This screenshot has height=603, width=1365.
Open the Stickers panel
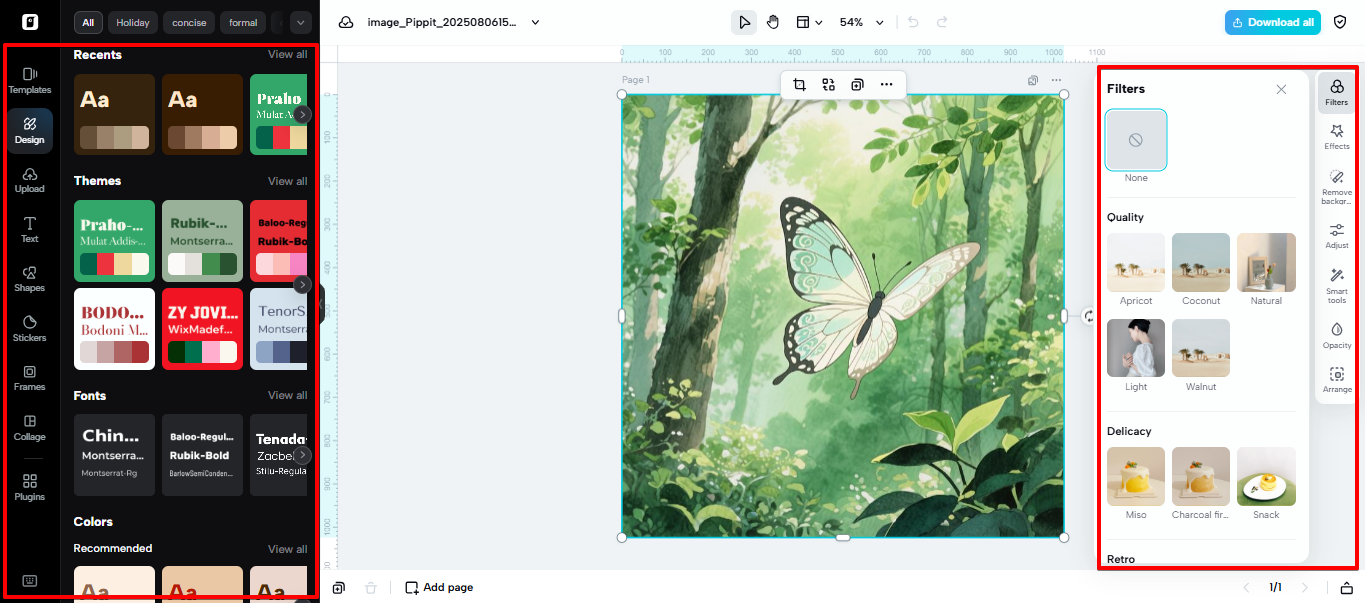click(29, 328)
